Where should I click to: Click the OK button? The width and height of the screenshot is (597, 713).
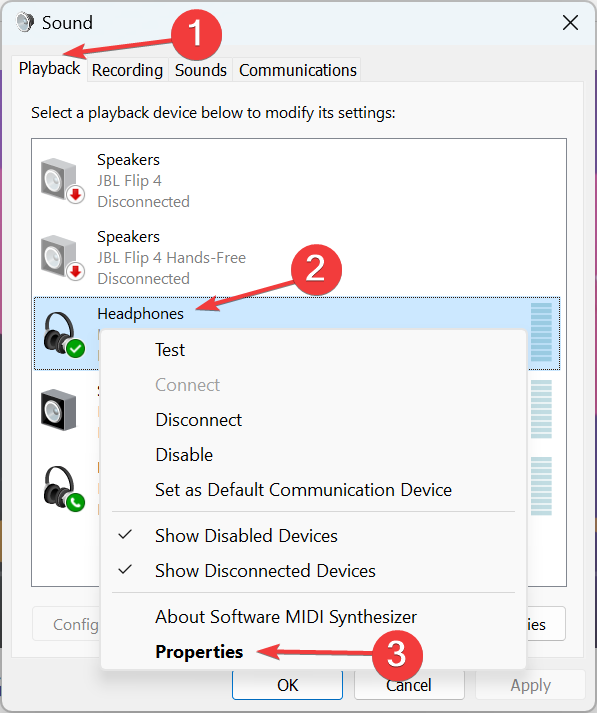click(287, 685)
